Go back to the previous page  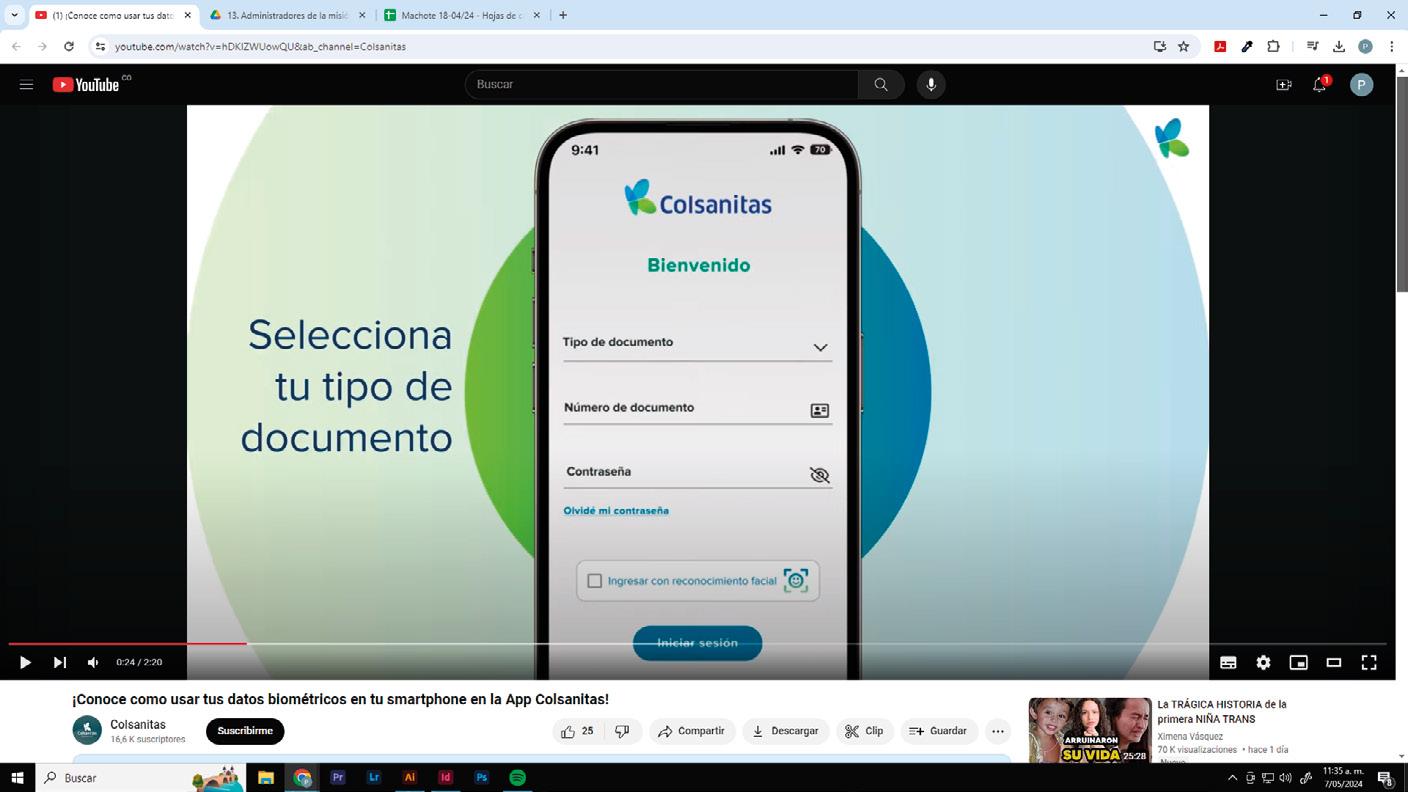(16, 46)
